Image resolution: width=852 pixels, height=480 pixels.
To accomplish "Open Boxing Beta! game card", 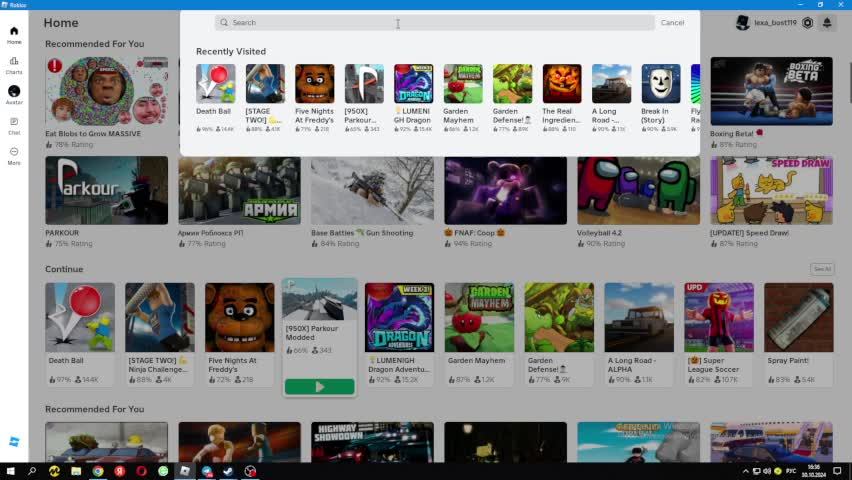I will click(771, 102).
